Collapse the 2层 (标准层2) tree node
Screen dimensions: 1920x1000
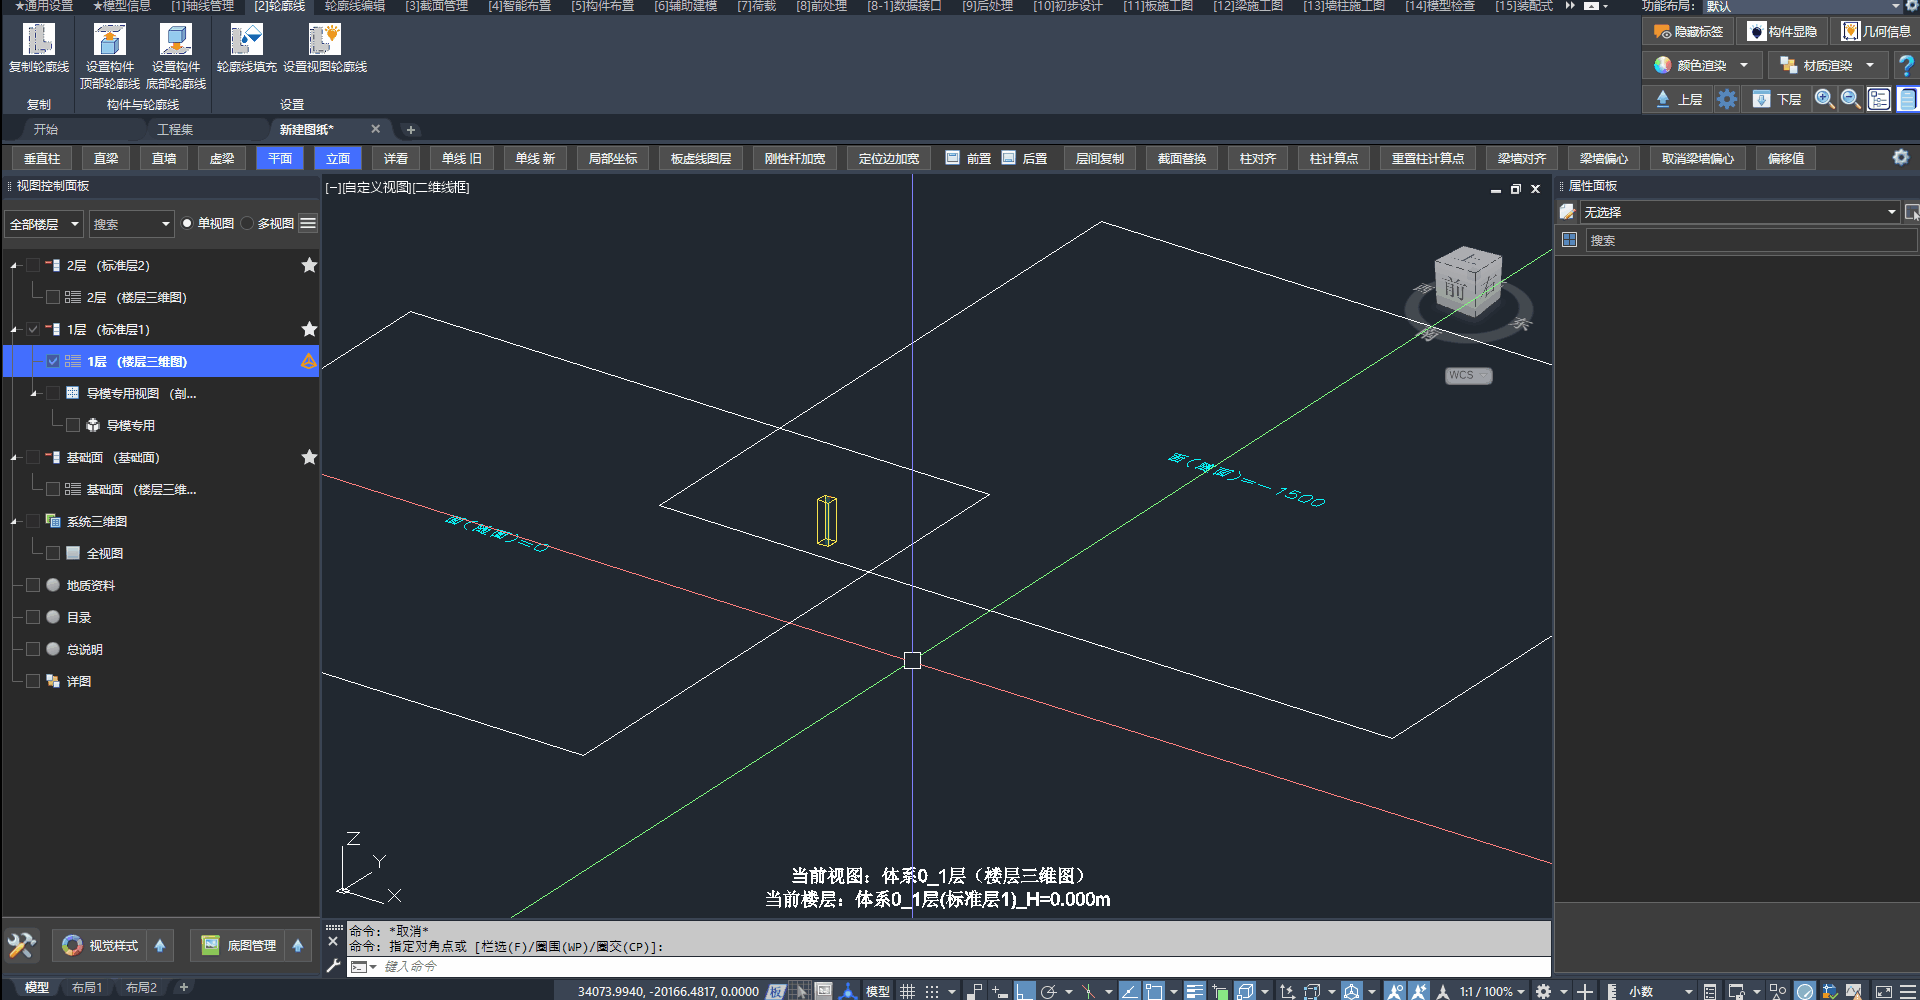(x=14, y=266)
